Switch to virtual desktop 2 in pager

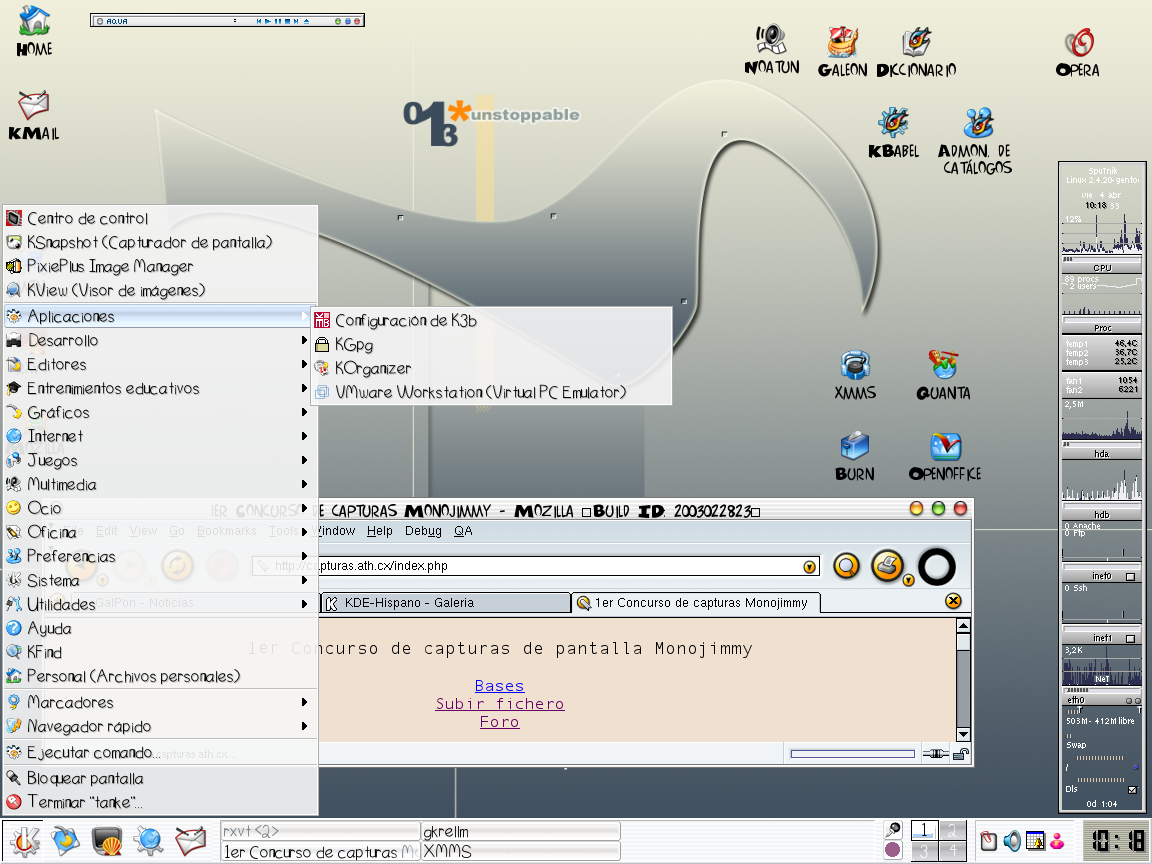tap(951, 831)
